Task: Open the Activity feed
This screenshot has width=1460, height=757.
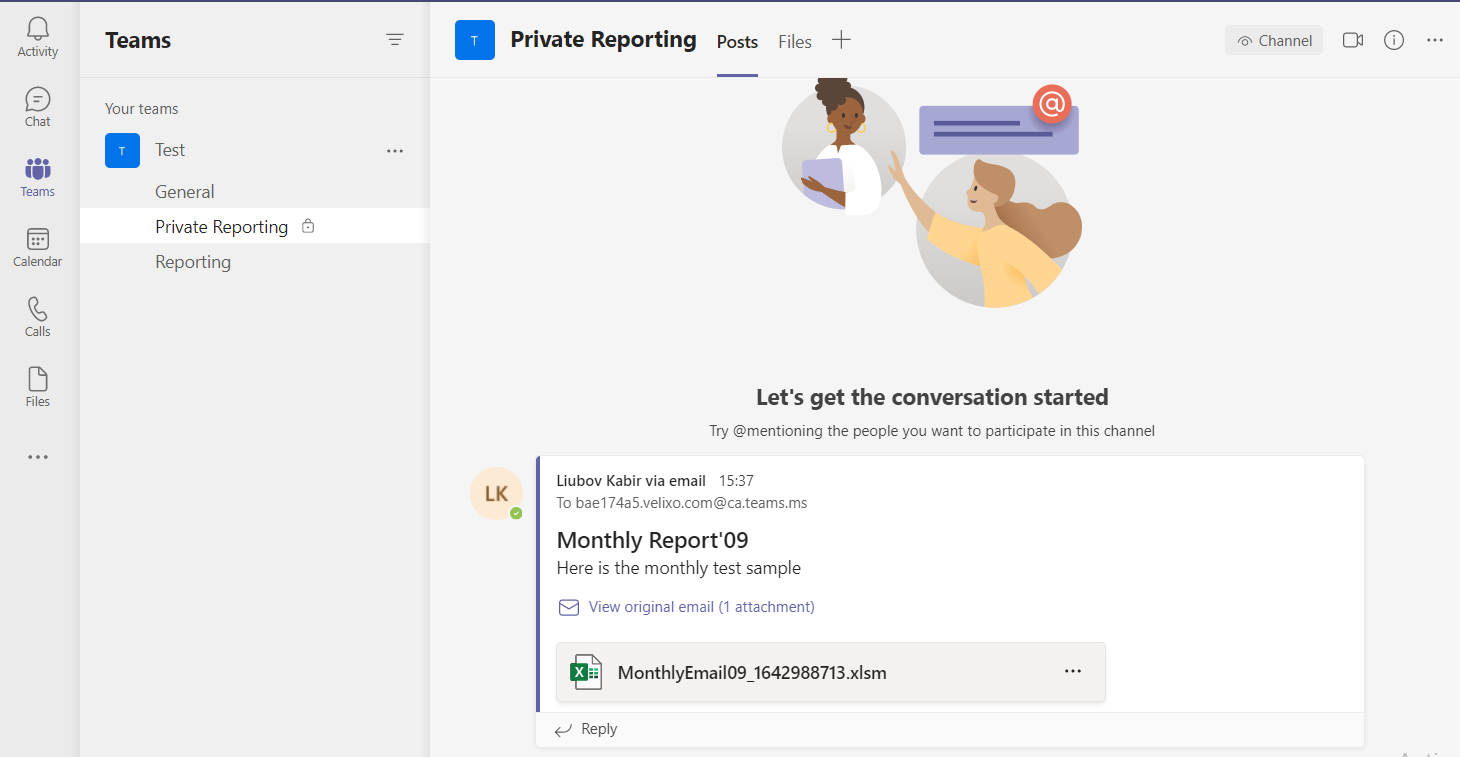Action: click(x=38, y=38)
